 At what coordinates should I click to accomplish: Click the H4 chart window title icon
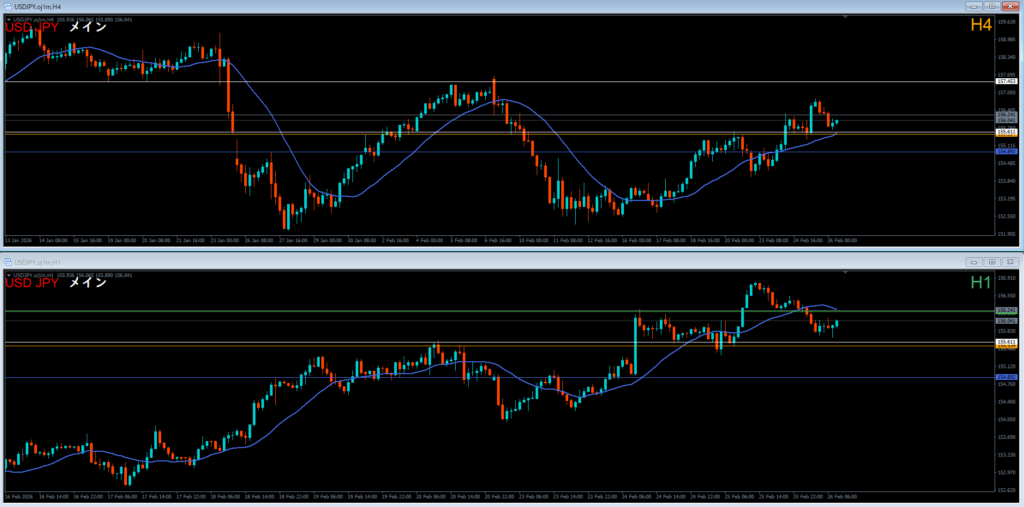[x=7, y=7]
